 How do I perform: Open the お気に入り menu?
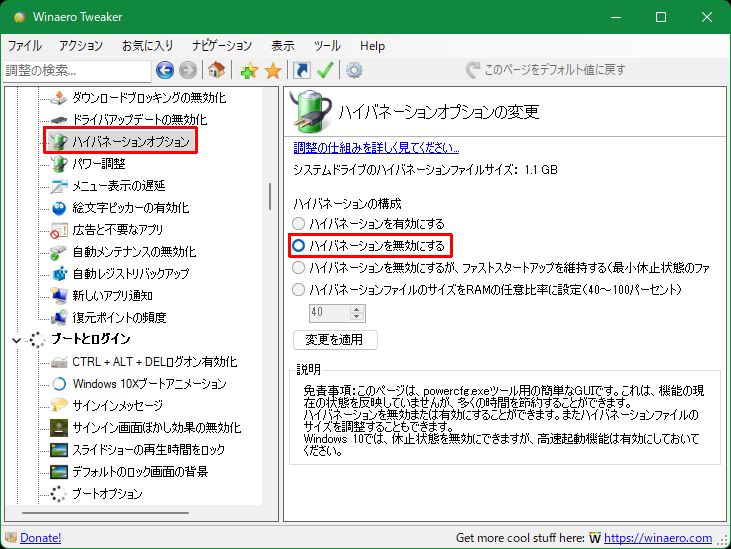(147, 46)
